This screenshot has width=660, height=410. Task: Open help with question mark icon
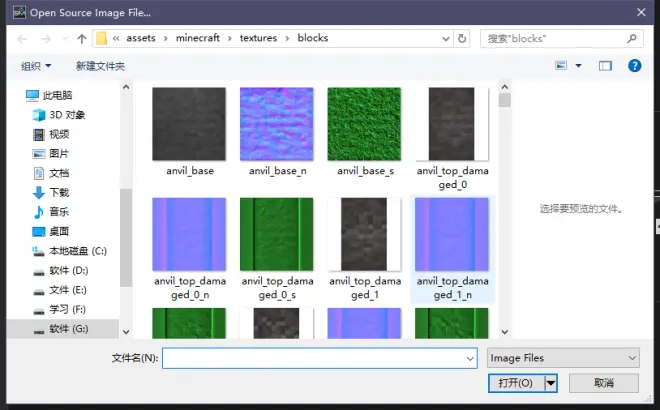(x=634, y=66)
